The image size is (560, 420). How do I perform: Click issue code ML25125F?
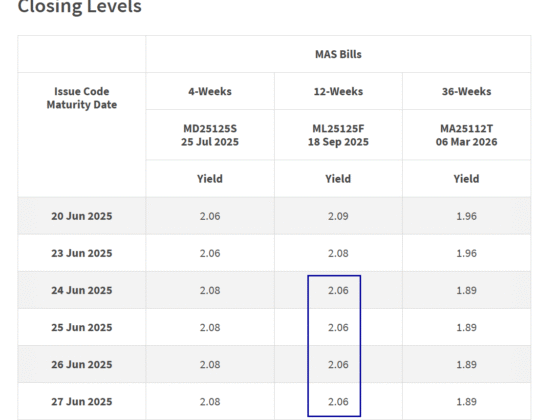pyautogui.click(x=338, y=129)
